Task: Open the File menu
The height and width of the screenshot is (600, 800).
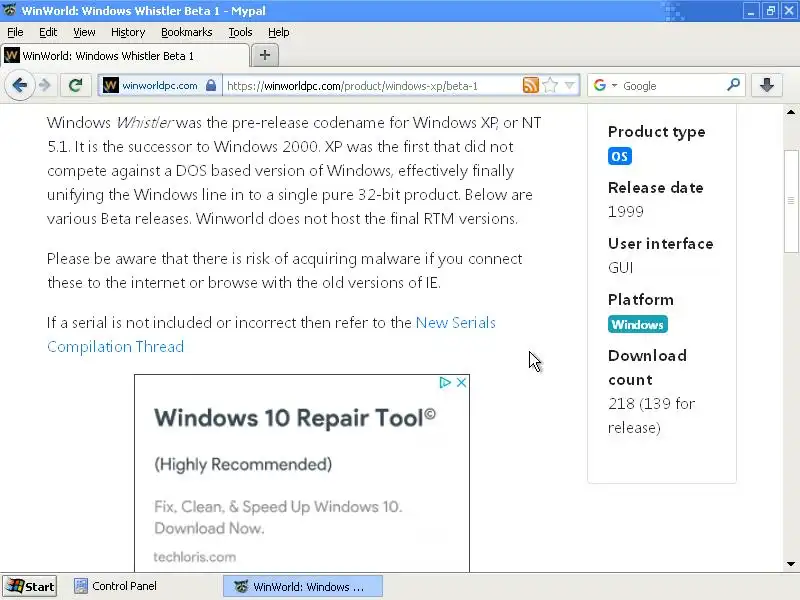Action: pyautogui.click(x=15, y=32)
